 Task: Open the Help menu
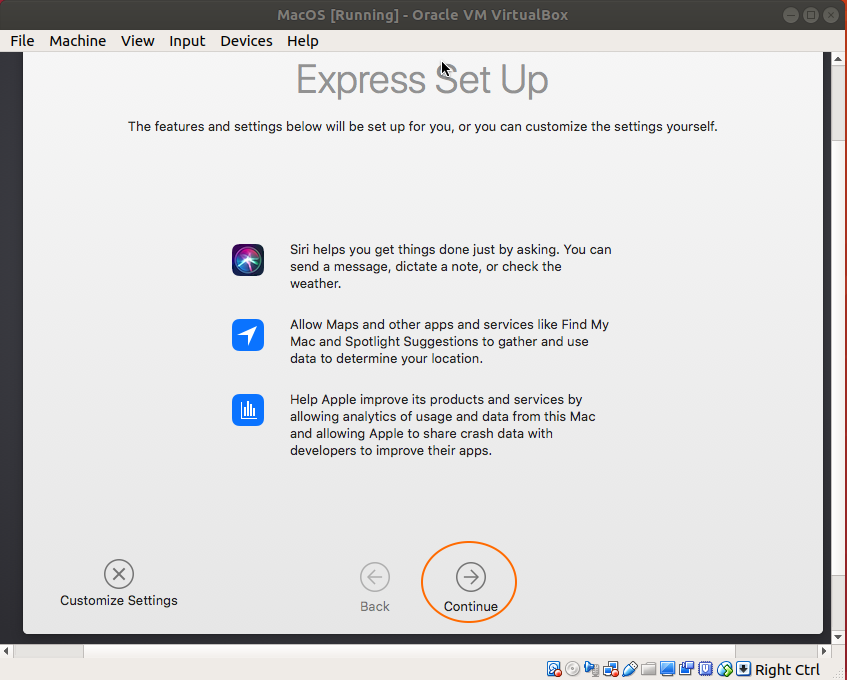pos(302,41)
